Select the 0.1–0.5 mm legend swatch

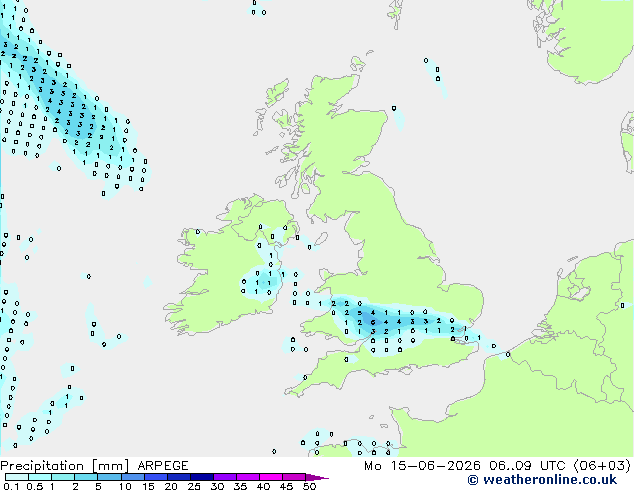pyautogui.click(x=17, y=477)
